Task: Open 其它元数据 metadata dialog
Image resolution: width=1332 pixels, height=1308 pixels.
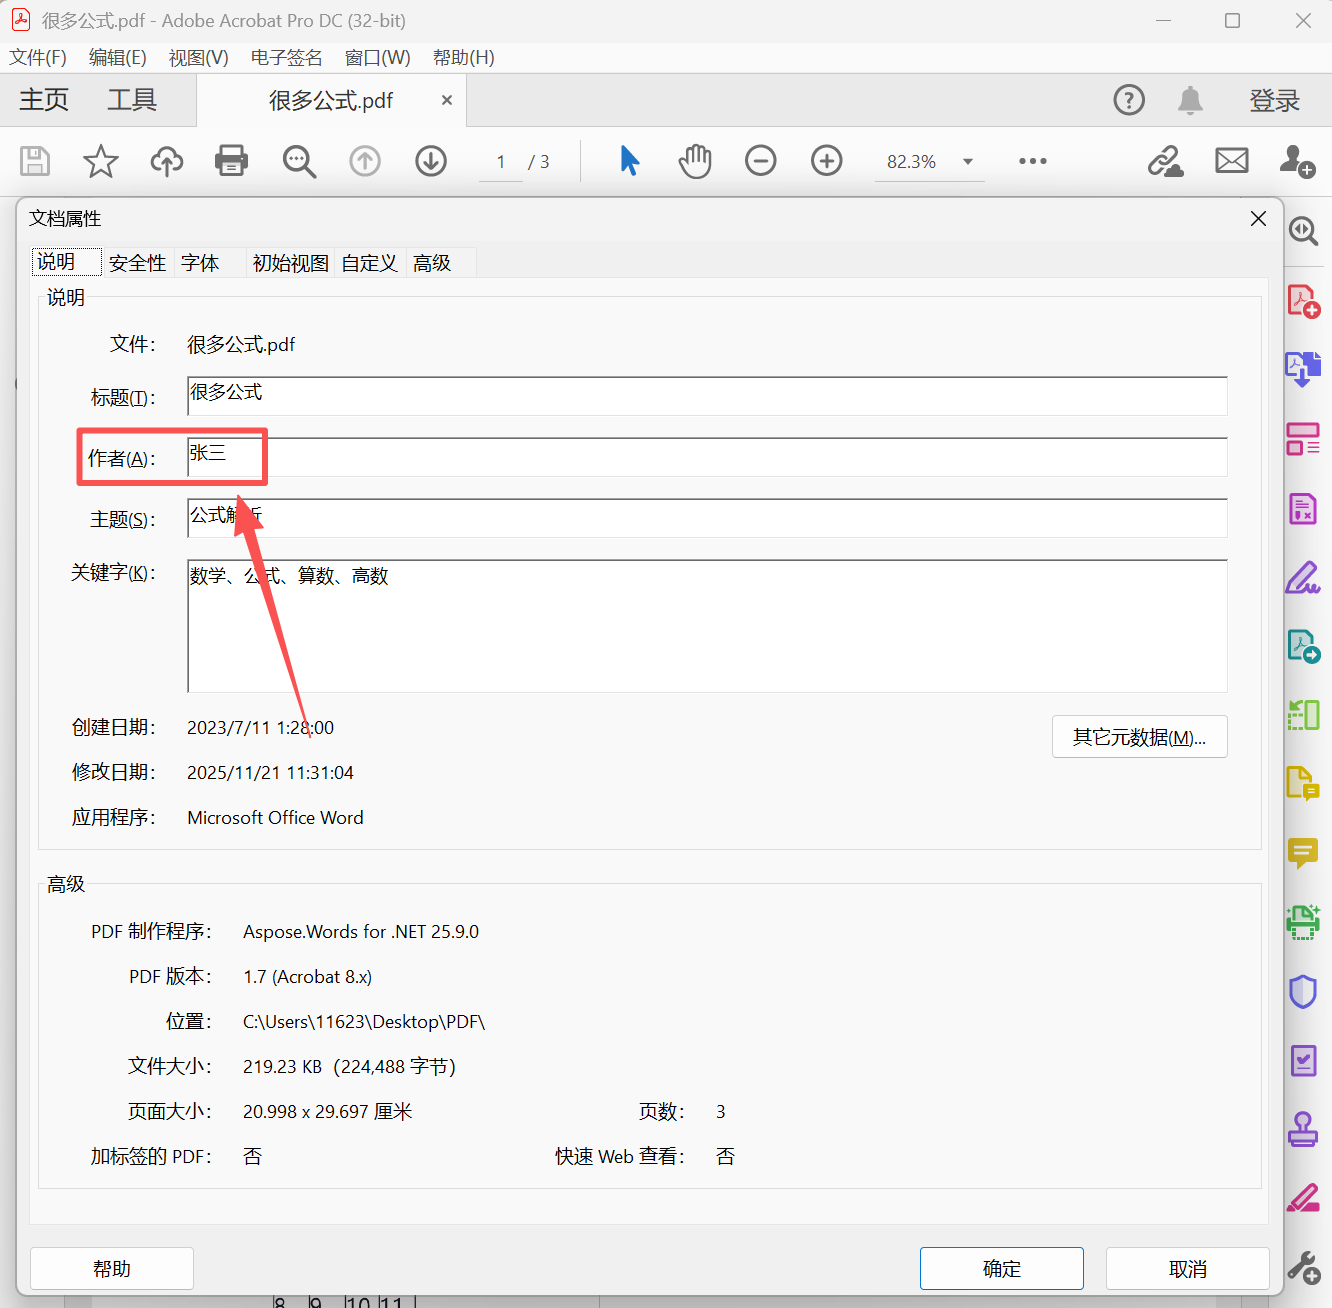Action: (x=1139, y=737)
